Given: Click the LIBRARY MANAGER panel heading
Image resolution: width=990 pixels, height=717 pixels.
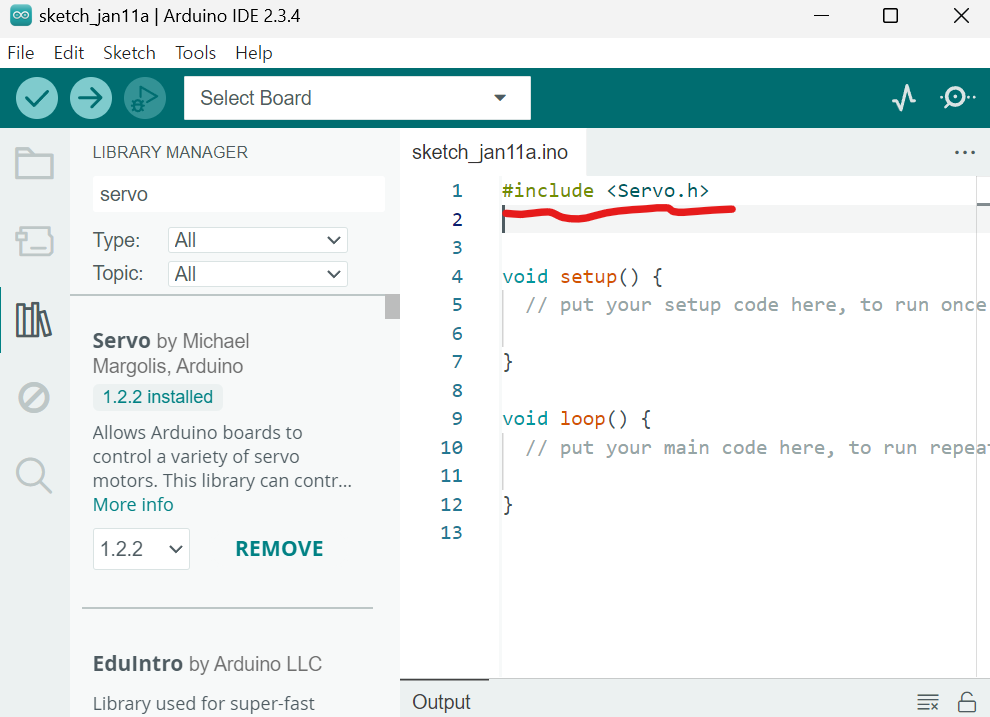Looking at the screenshot, I should [170, 152].
